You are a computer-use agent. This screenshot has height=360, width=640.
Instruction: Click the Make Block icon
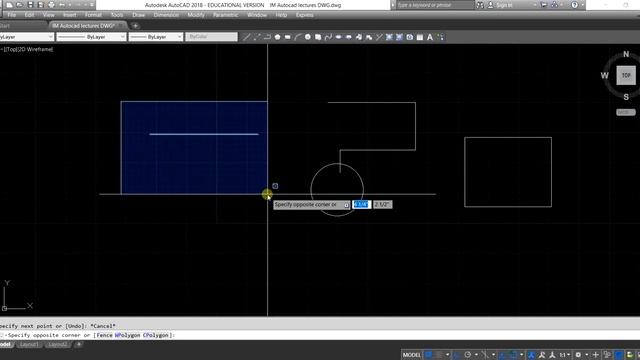coord(369,37)
